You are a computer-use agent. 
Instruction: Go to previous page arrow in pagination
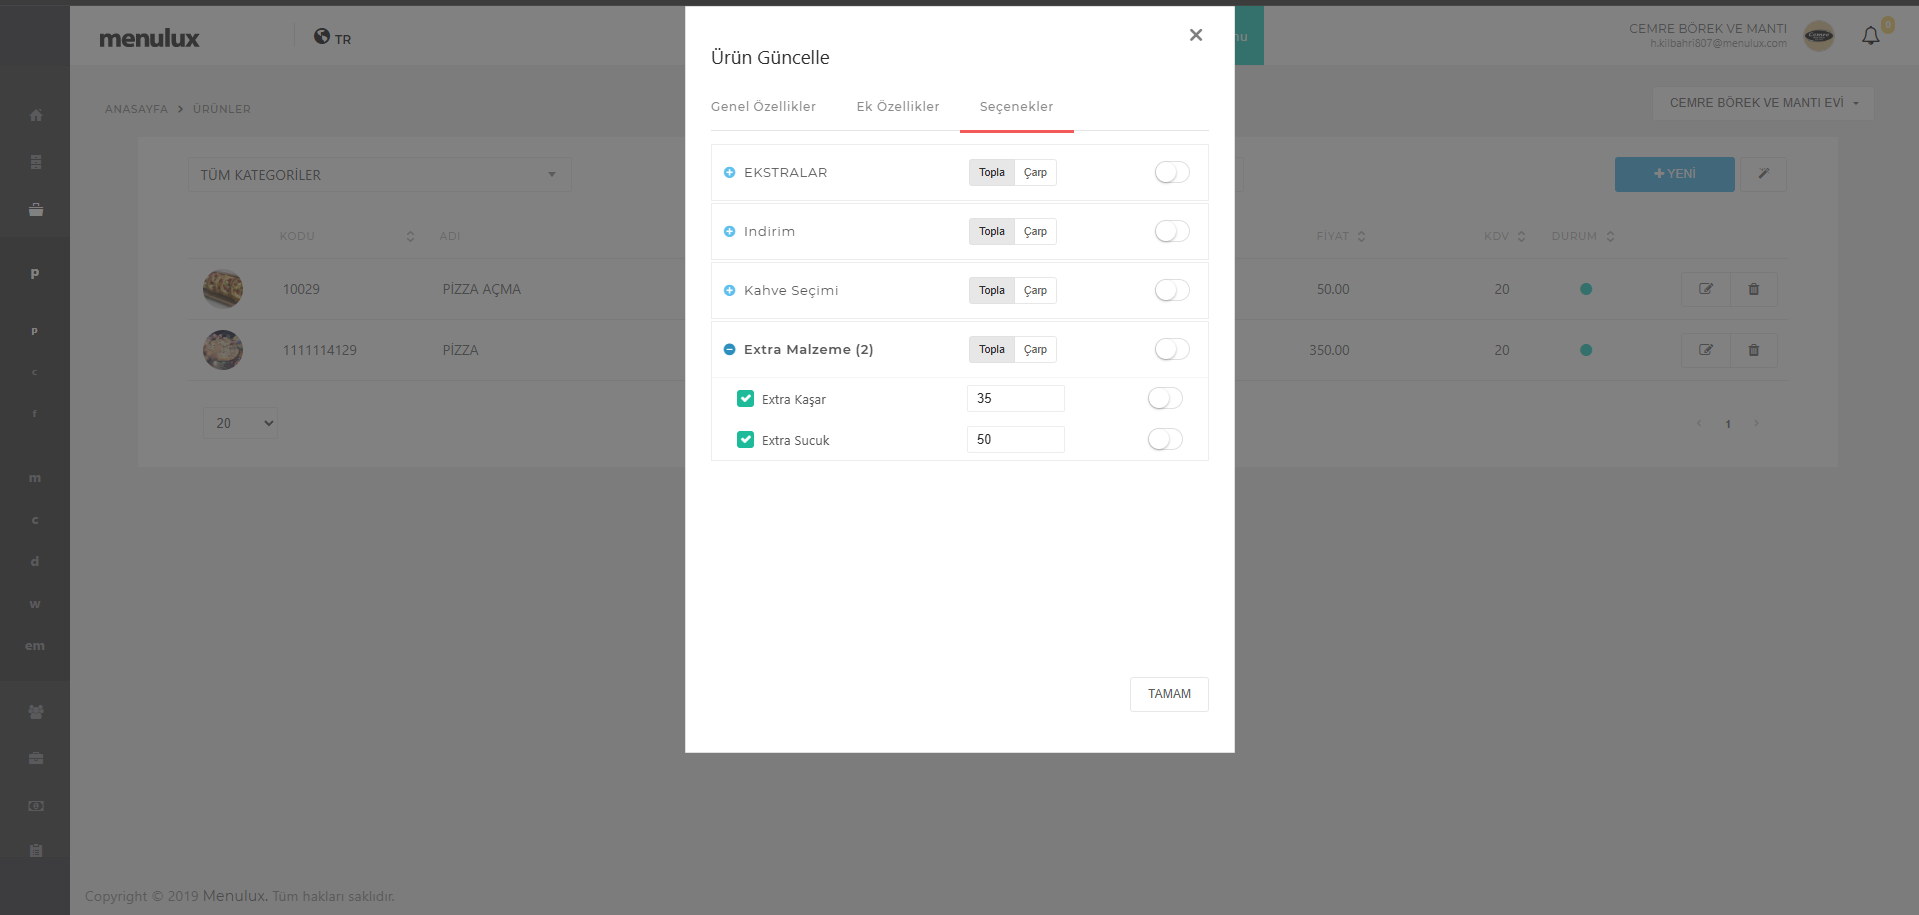(1699, 424)
